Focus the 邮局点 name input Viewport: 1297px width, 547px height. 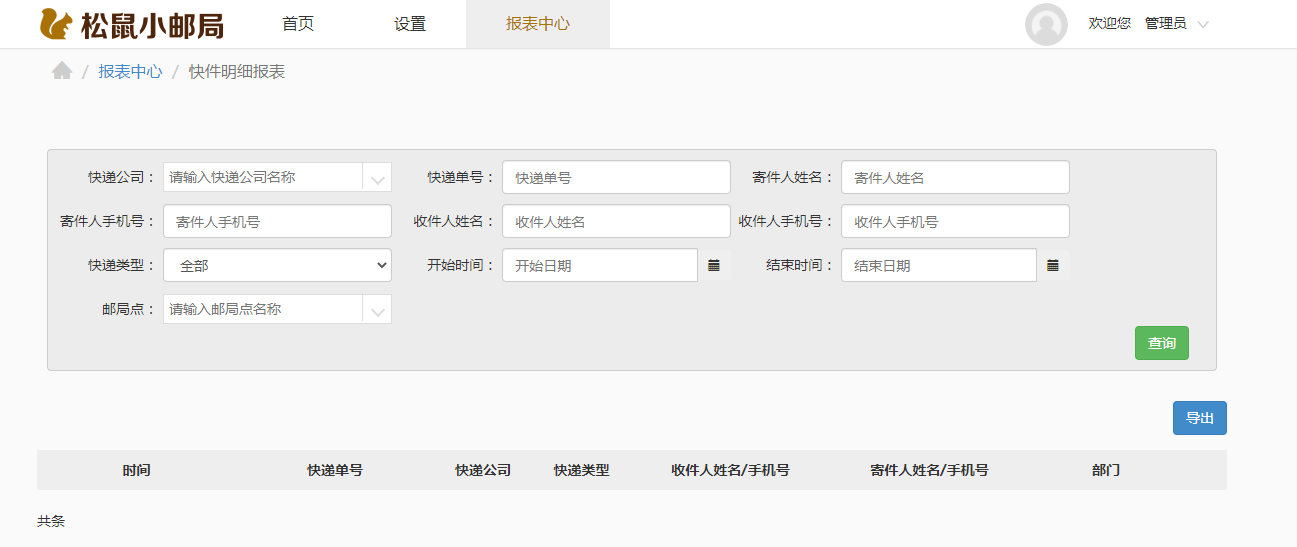(263, 310)
